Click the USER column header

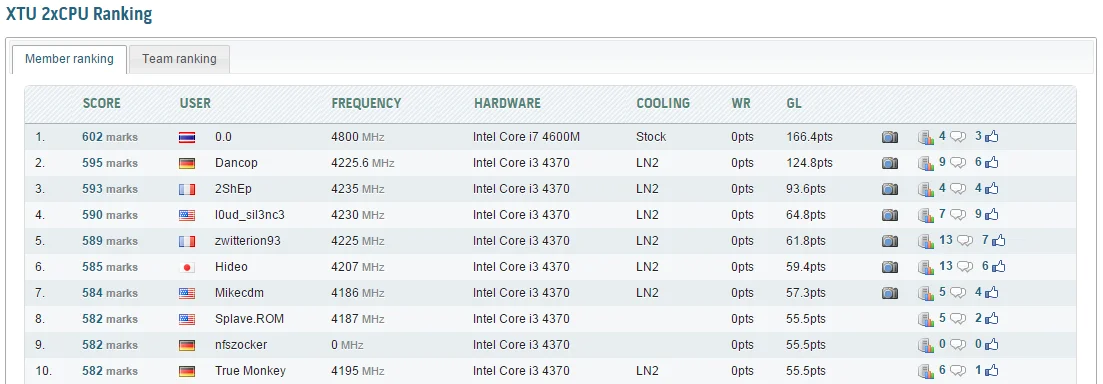[x=196, y=103]
